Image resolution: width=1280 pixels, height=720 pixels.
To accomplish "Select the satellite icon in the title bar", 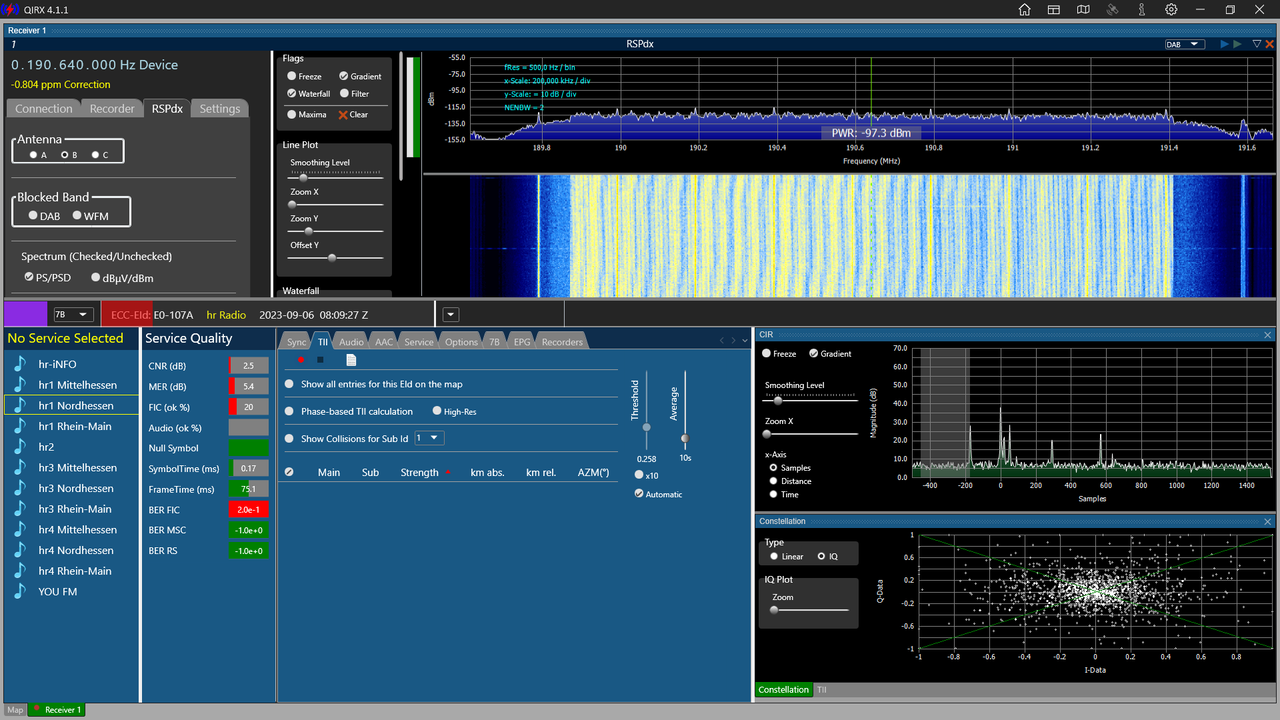I will click(x=1113, y=9).
